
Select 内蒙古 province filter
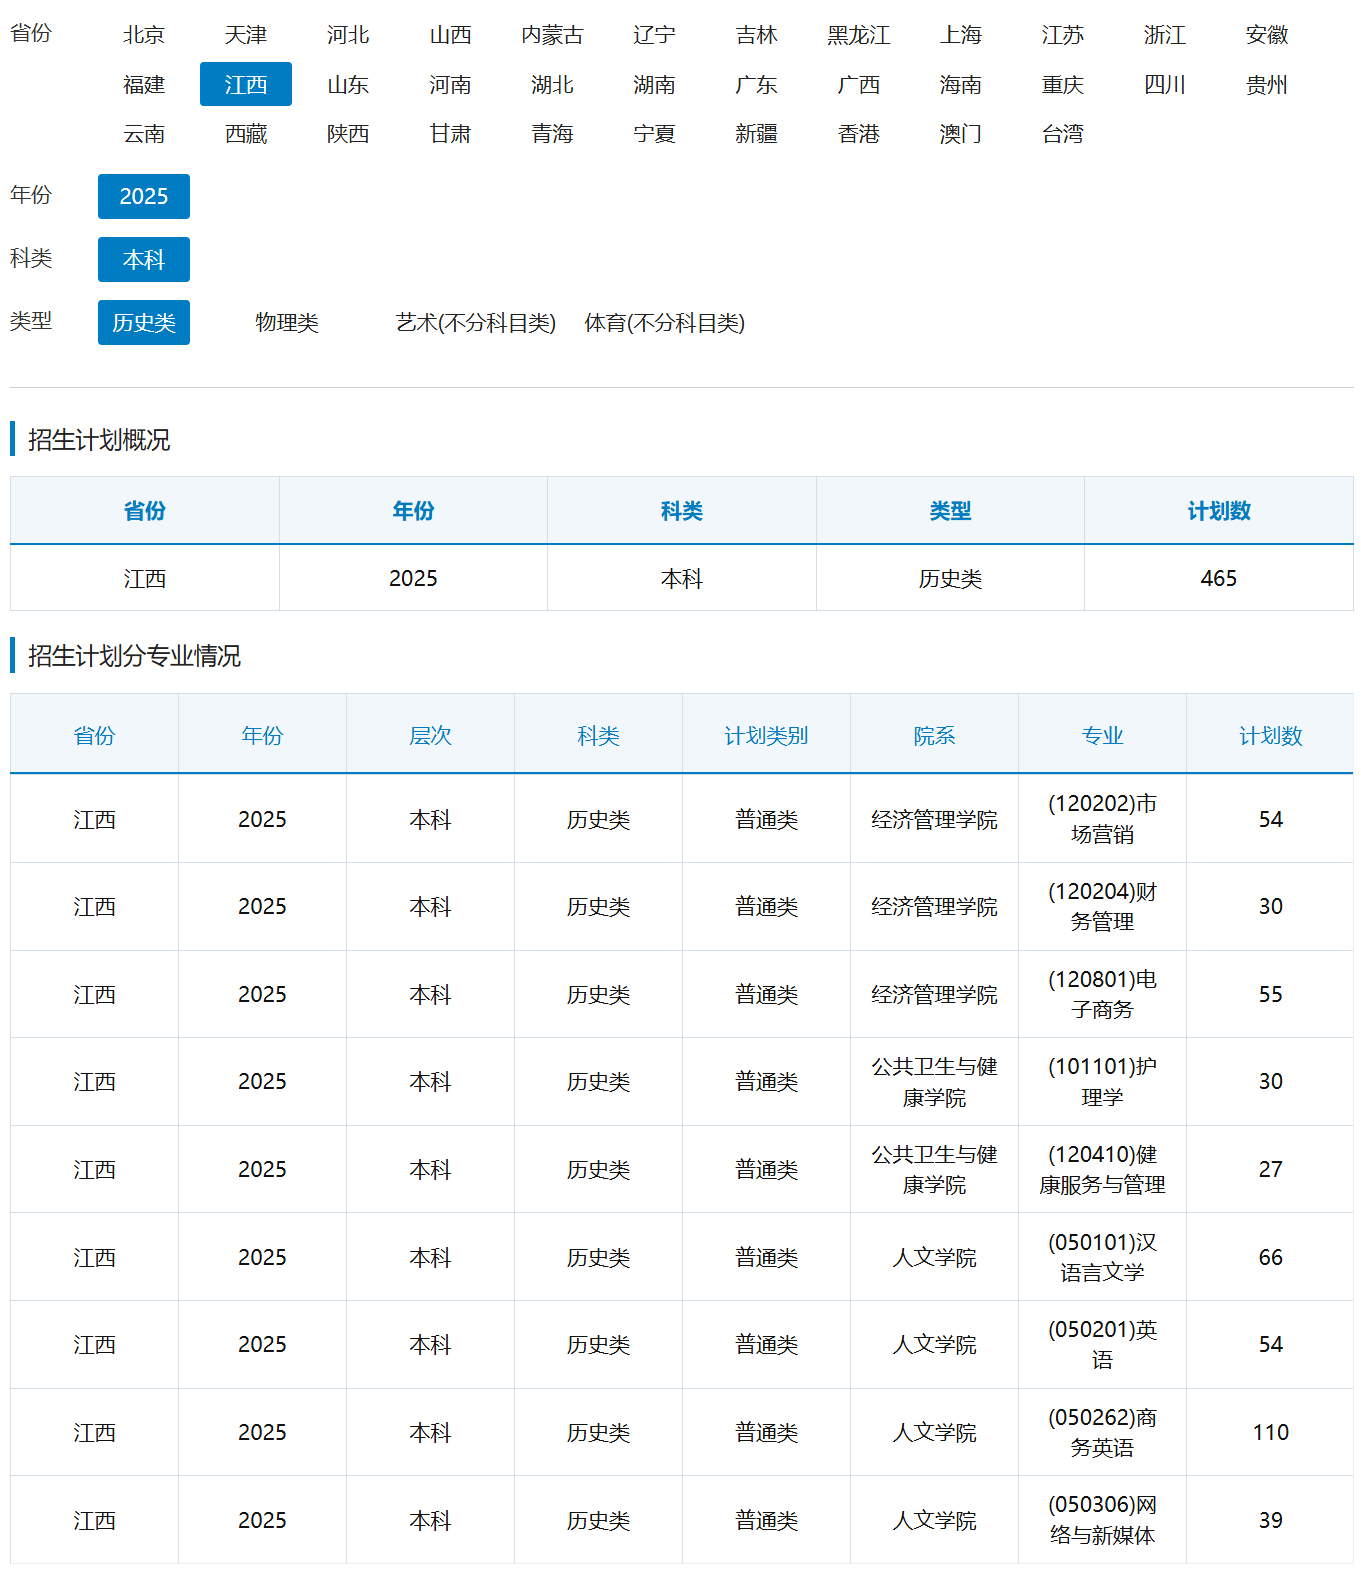[552, 35]
